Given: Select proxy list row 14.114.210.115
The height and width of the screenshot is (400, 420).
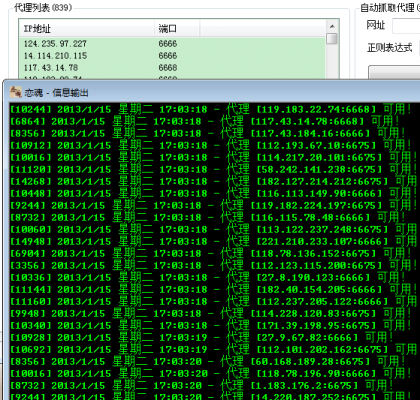Looking at the screenshot, I should point(172,56).
